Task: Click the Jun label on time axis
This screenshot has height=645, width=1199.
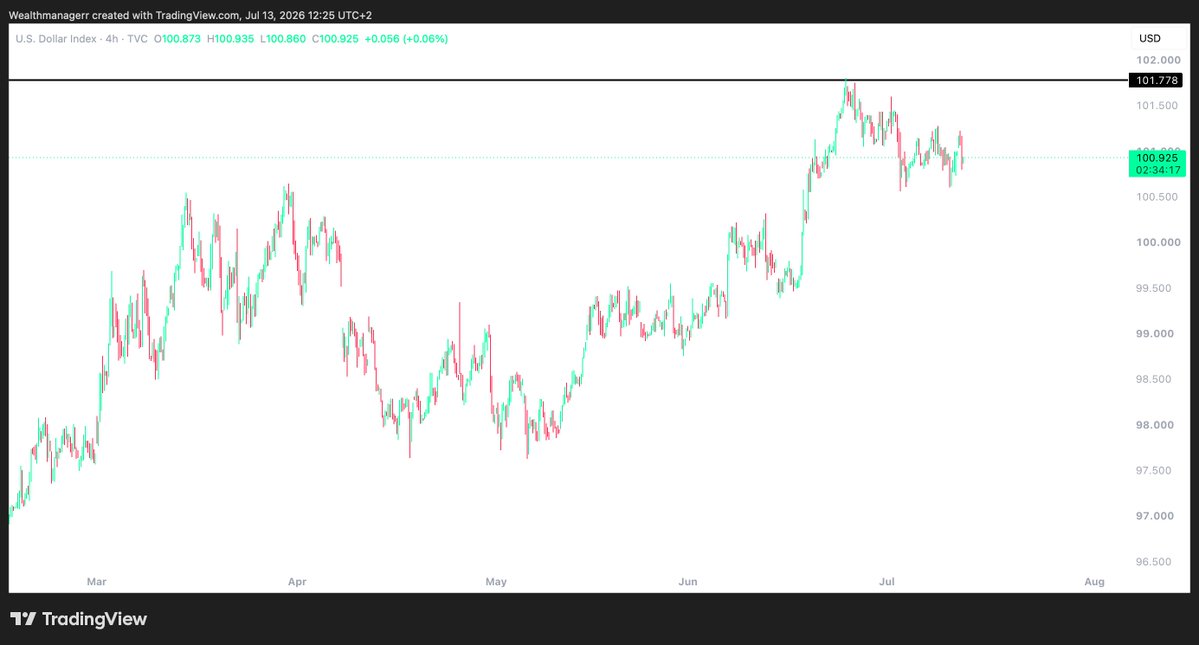Action: coord(688,582)
